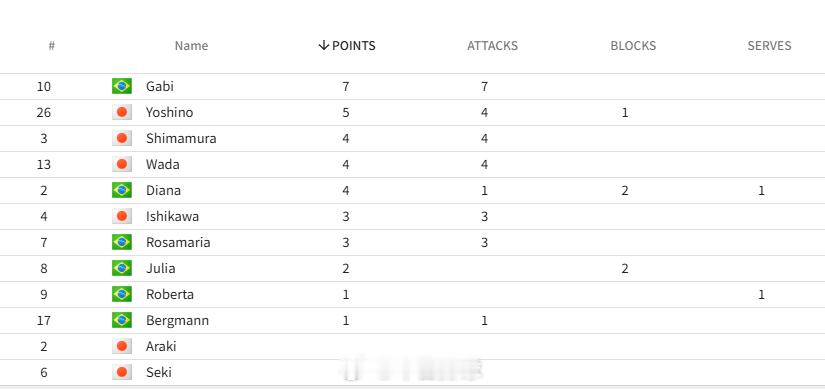
Task: Click the Japan flag beside Yoshino
Action: (x=122, y=112)
